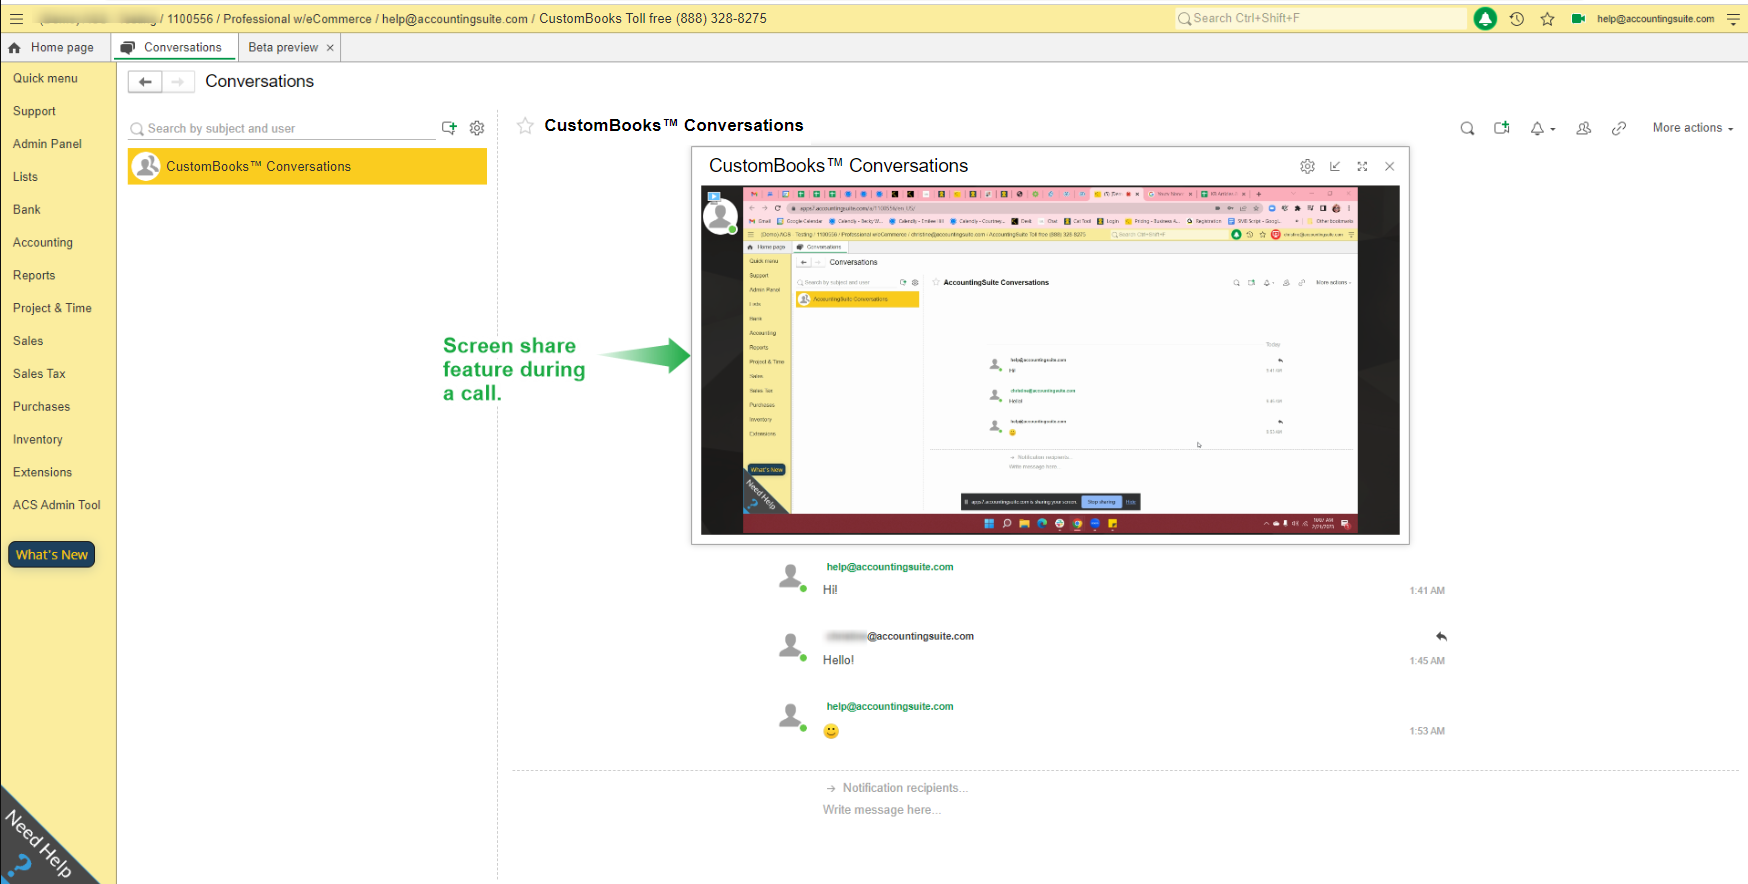Viewport: 1748px width, 884px height.
Task: Click the new discussion icon in conversation toolbar
Action: pyautogui.click(x=1501, y=128)
